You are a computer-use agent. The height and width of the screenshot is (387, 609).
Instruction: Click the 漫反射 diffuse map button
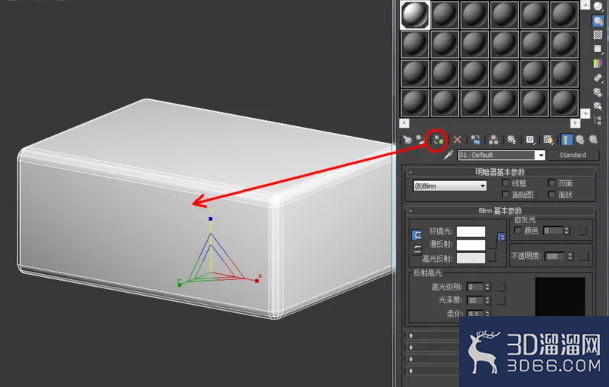492,245
